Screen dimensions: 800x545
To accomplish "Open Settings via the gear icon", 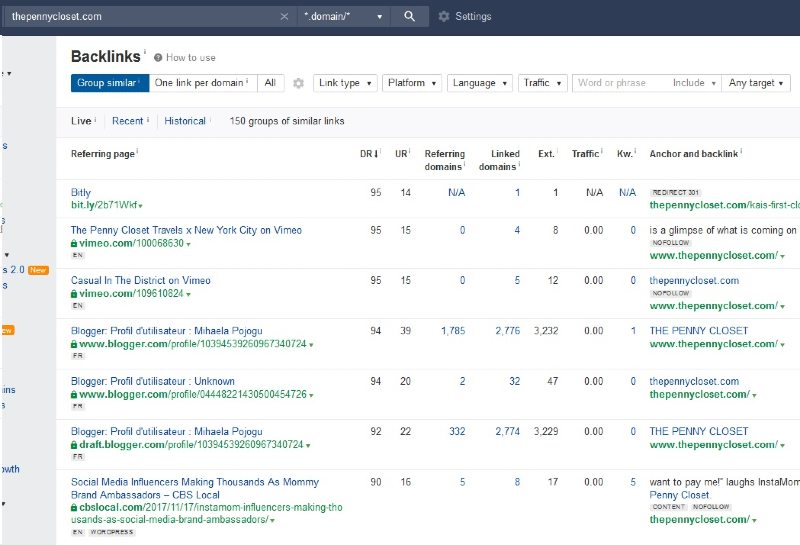I will 444,16.
